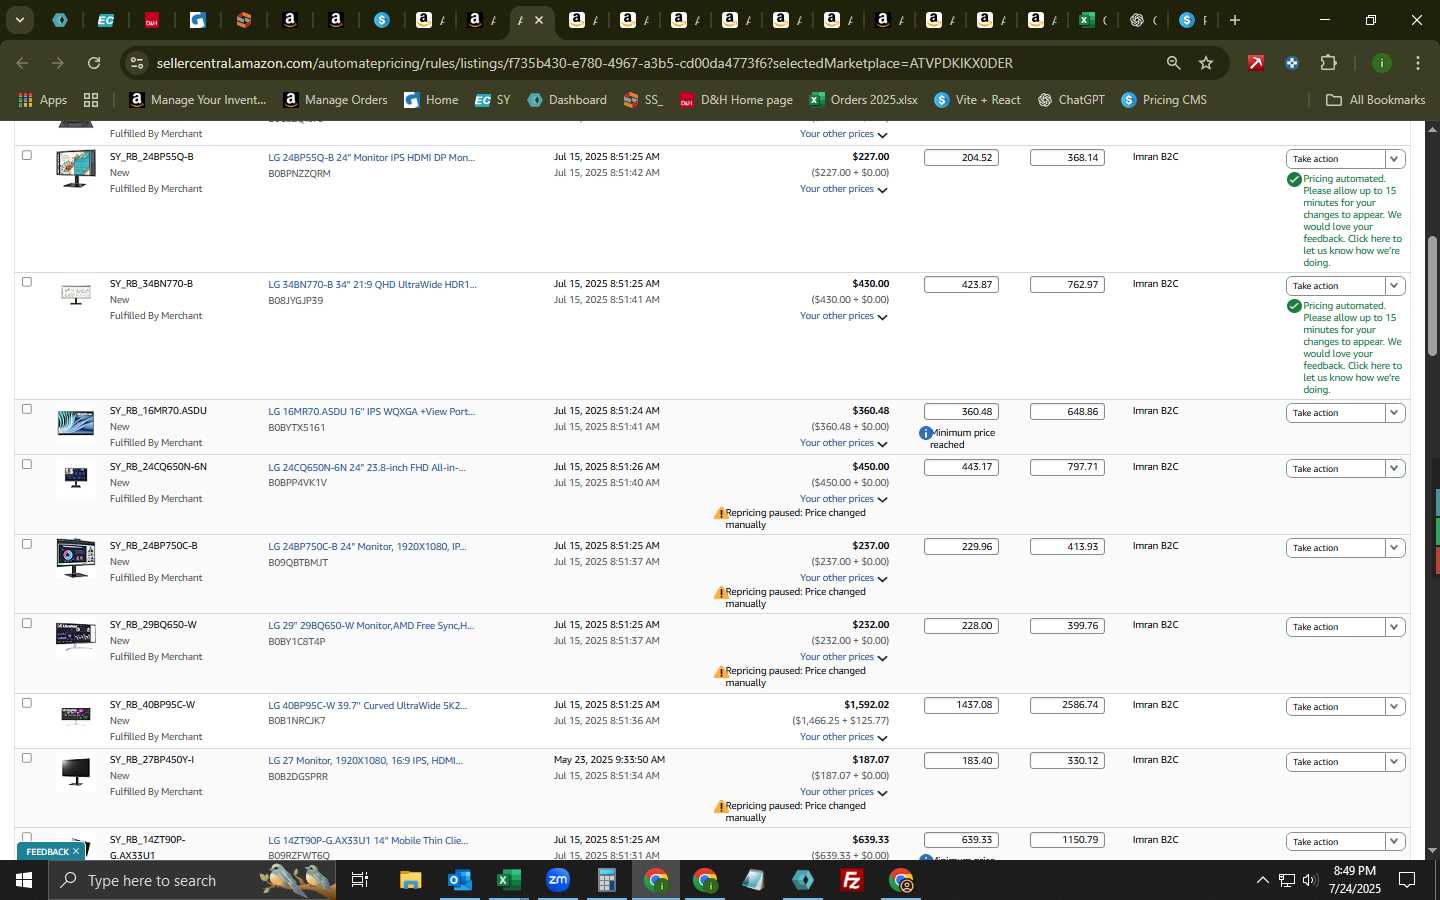
Task: Open Task View on taskbar
Action: coord(360,880)
